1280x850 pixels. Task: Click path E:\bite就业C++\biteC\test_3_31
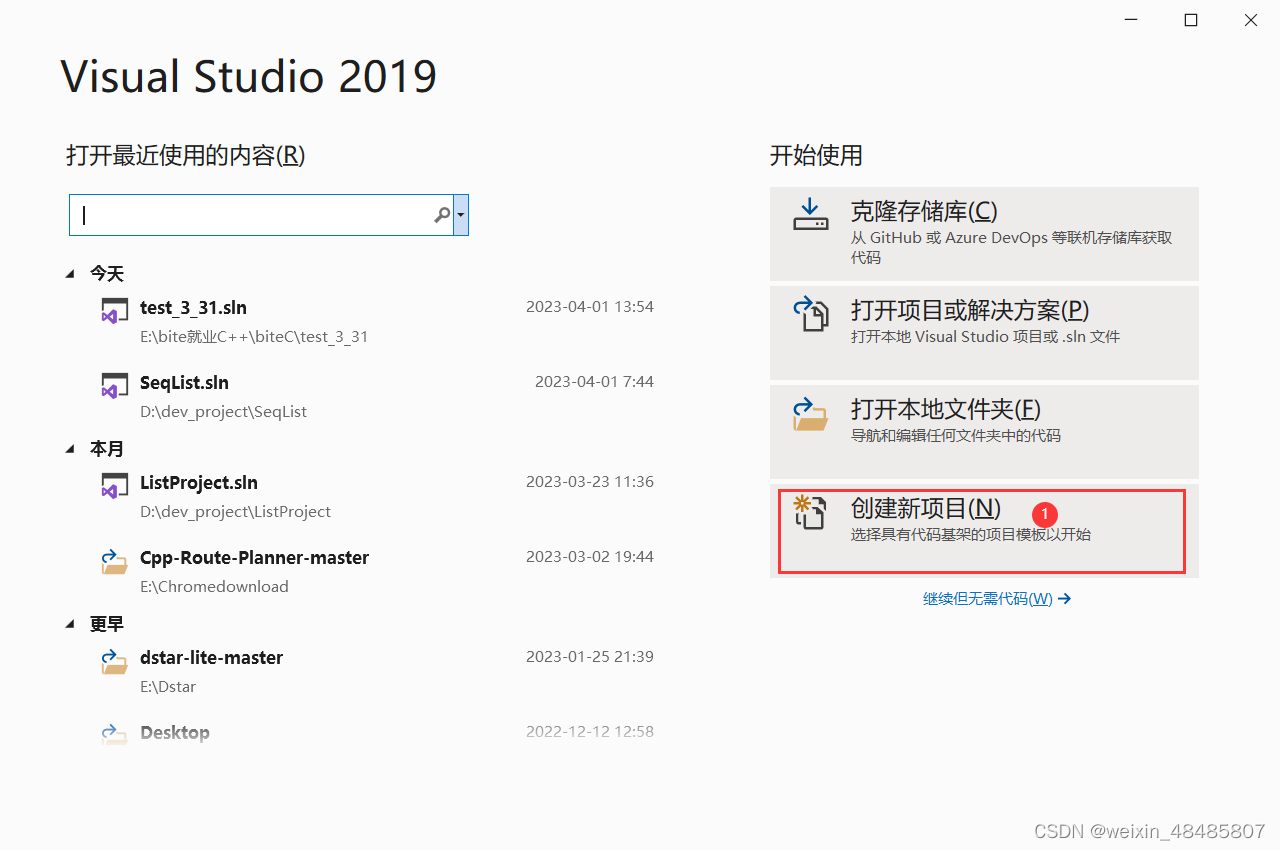click(x=254, y=337)
